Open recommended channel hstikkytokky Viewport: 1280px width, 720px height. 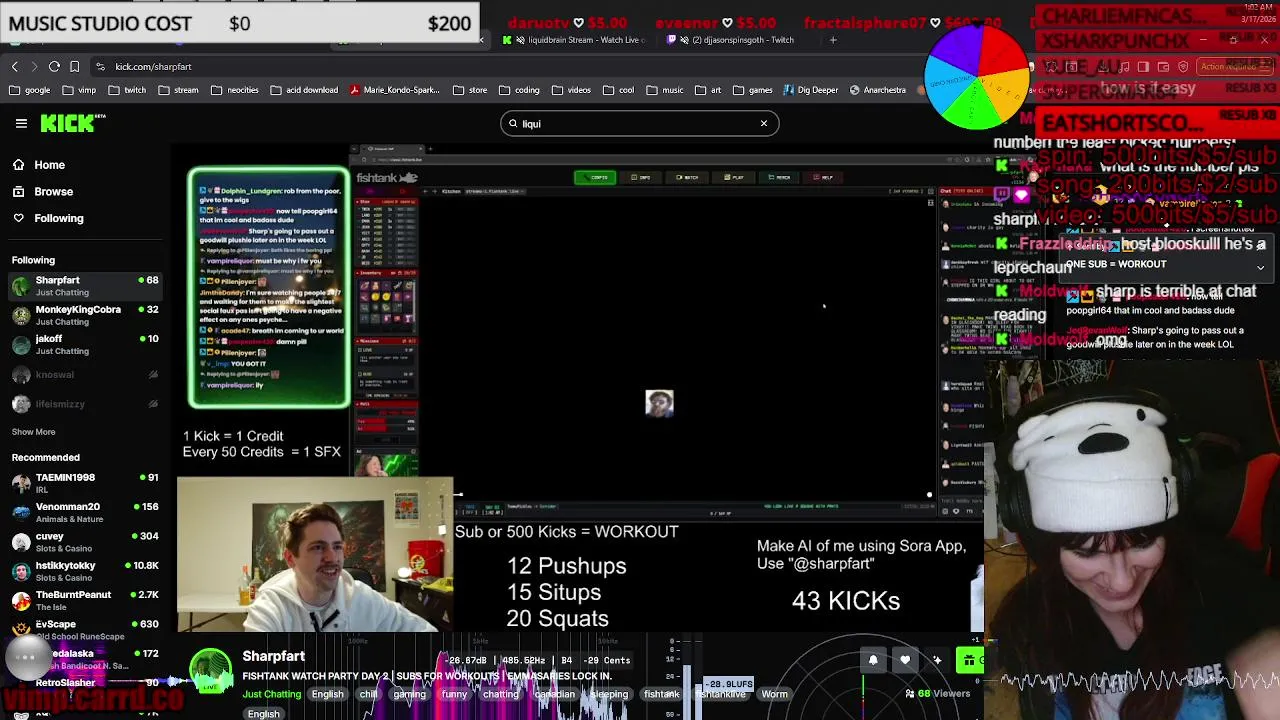click(85, 571)
